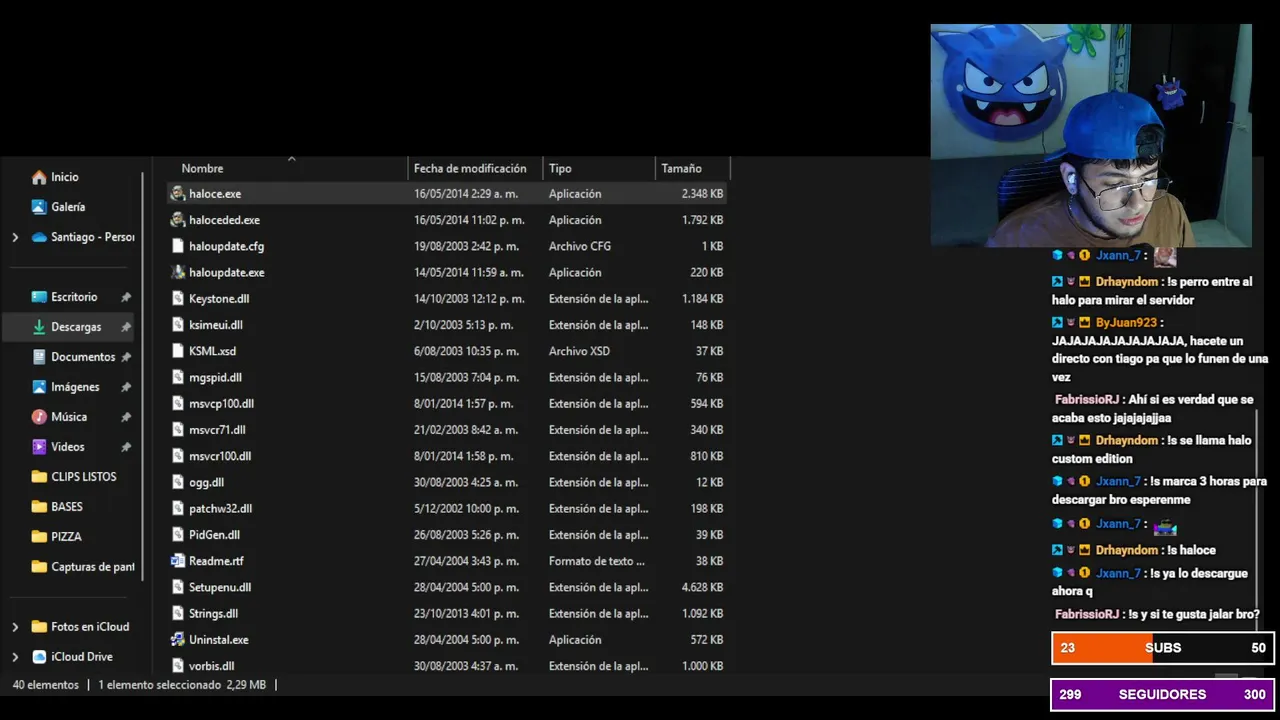This screenshot has height=720, width=1280.
Task: Select the haloce.exe application icon
Action: [178, 194]
